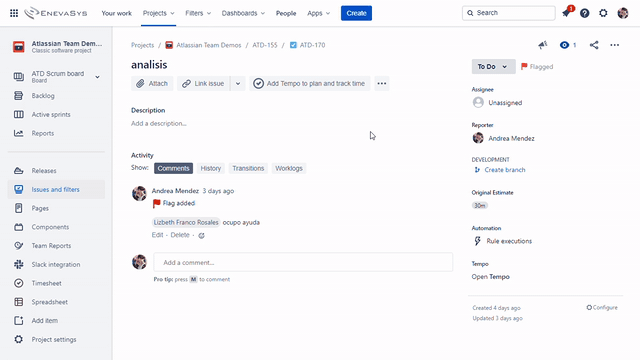Open Backlog in the sidebar
Image resolution: width=640 pixels, height=360 pixels.
[x=56, y=96]
